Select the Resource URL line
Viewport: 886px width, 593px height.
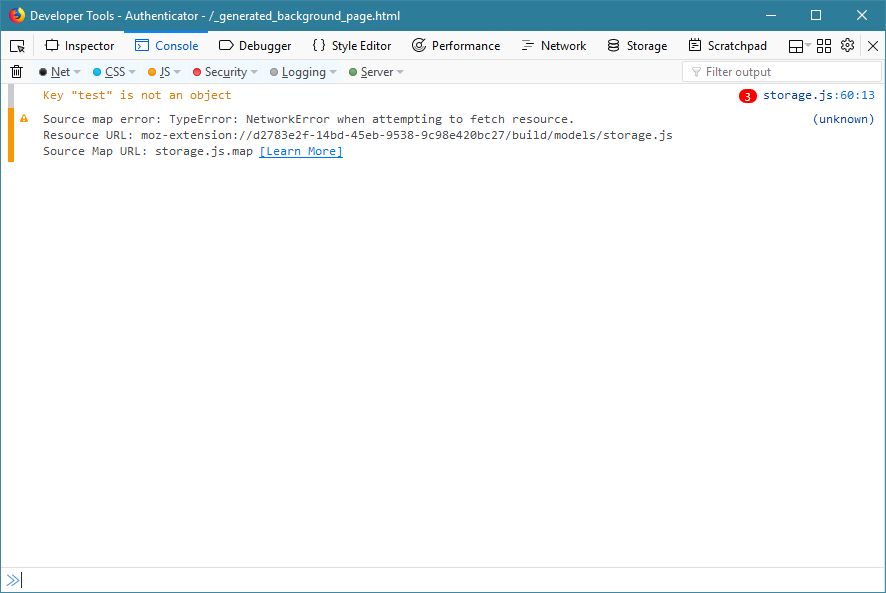pyautogui.click(x=358, y=135)
